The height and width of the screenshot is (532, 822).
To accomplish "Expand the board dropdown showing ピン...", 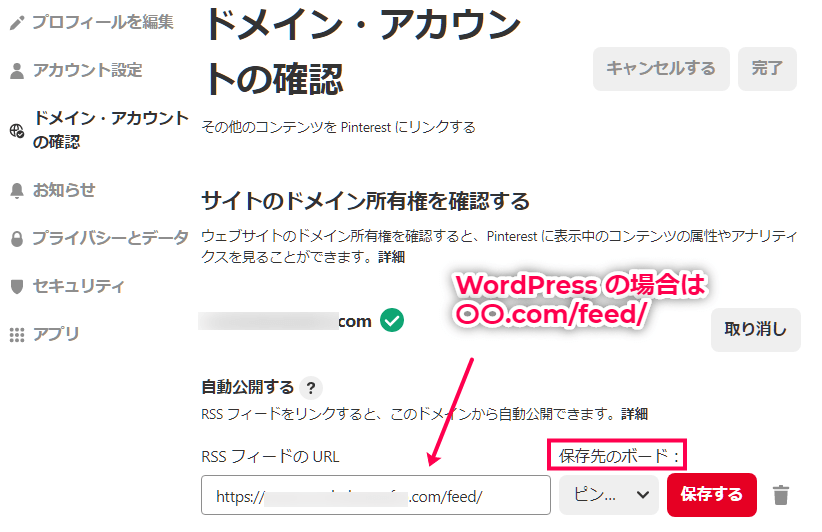I will coord(609,495).
